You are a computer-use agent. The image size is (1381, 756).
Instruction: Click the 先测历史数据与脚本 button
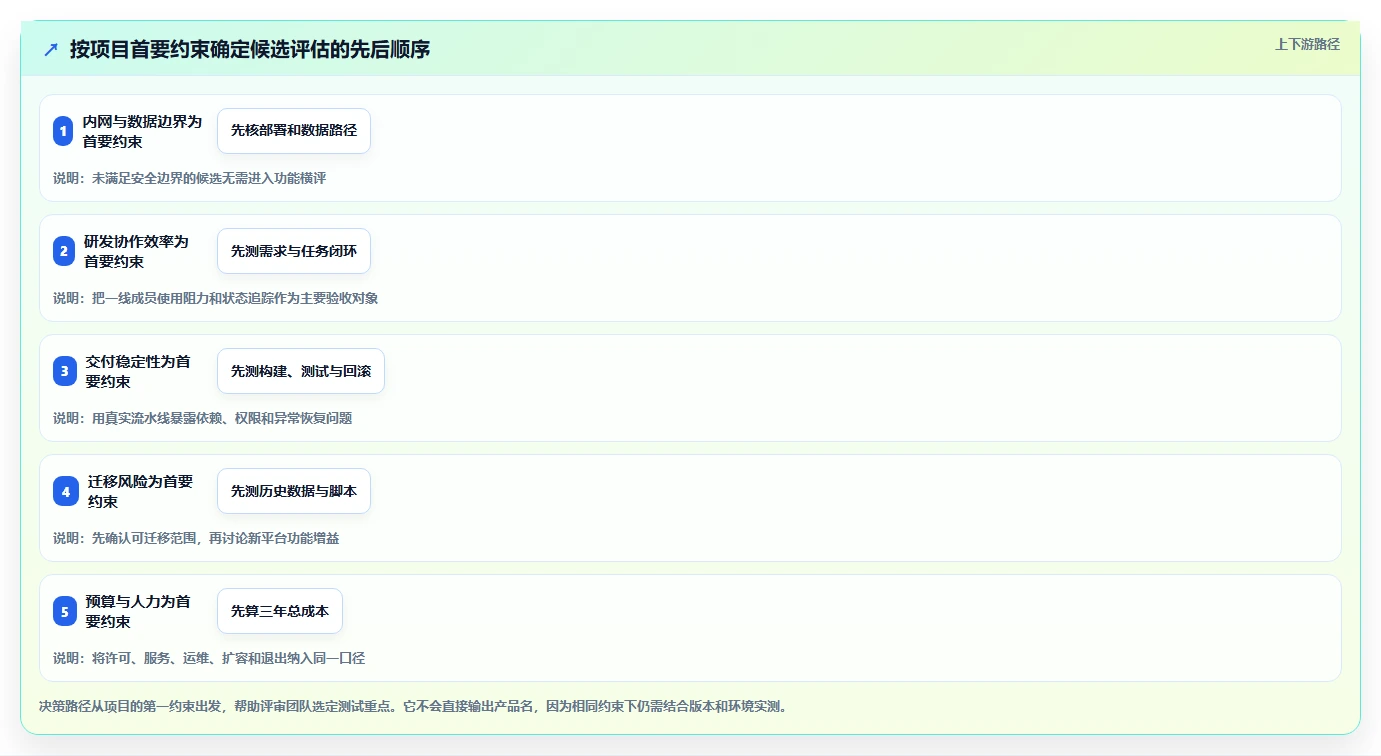coord(294,491)
